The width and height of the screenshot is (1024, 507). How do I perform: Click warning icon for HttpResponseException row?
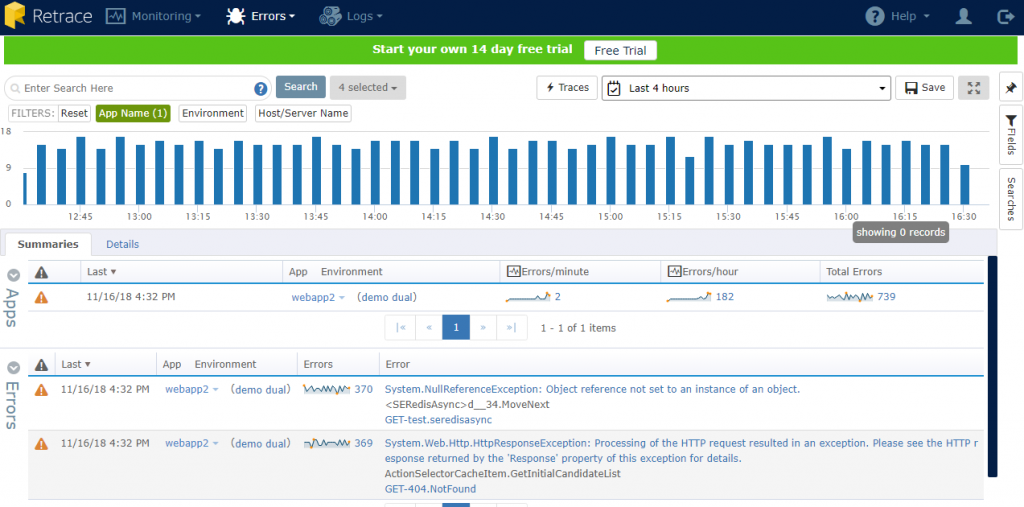point(41,444)
